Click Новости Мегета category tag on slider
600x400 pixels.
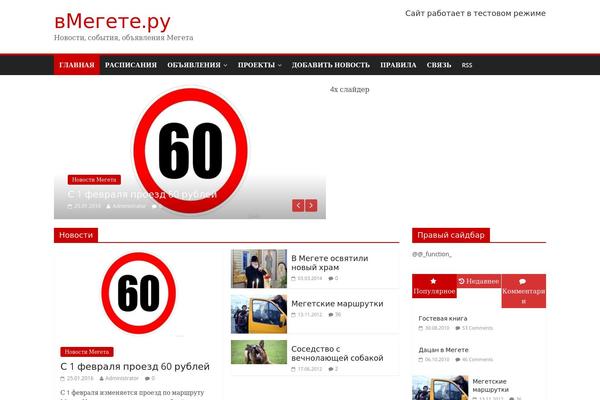pyautogui.click(x=94, y=180)
